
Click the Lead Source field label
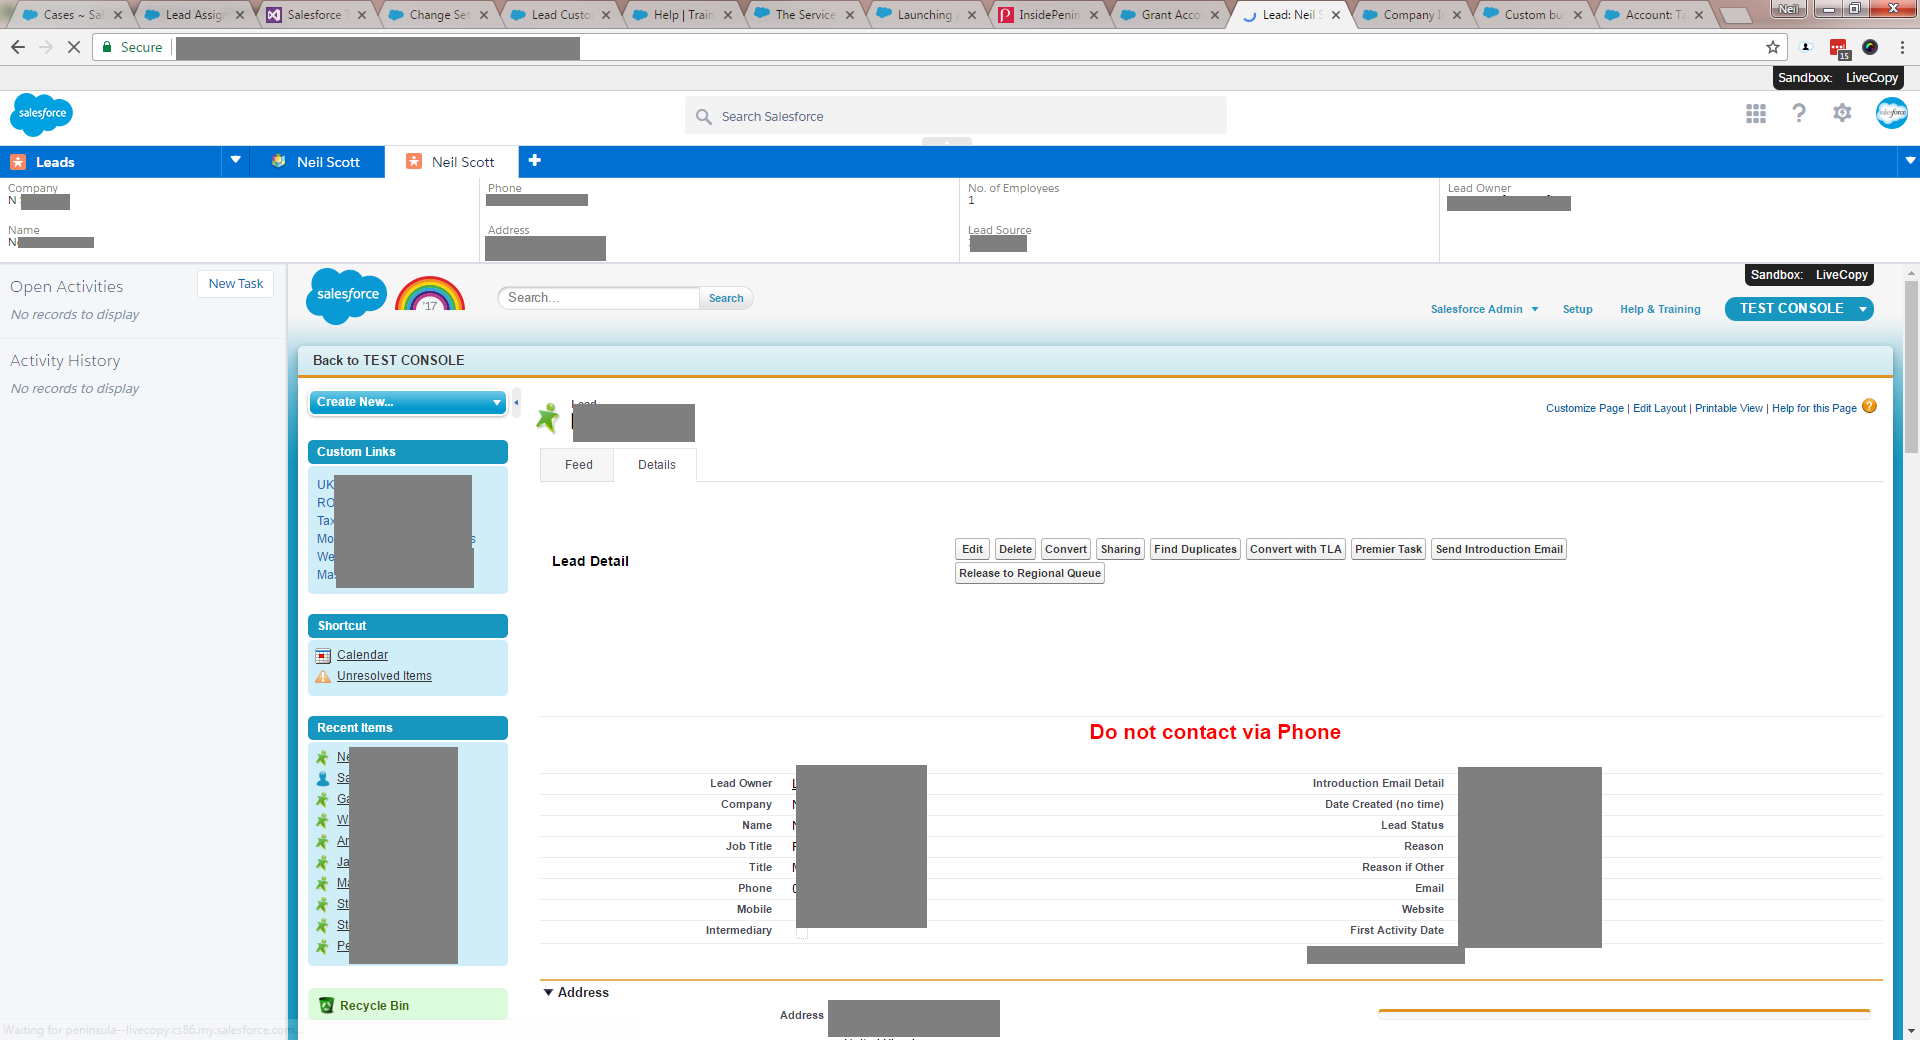click(999, 230)
